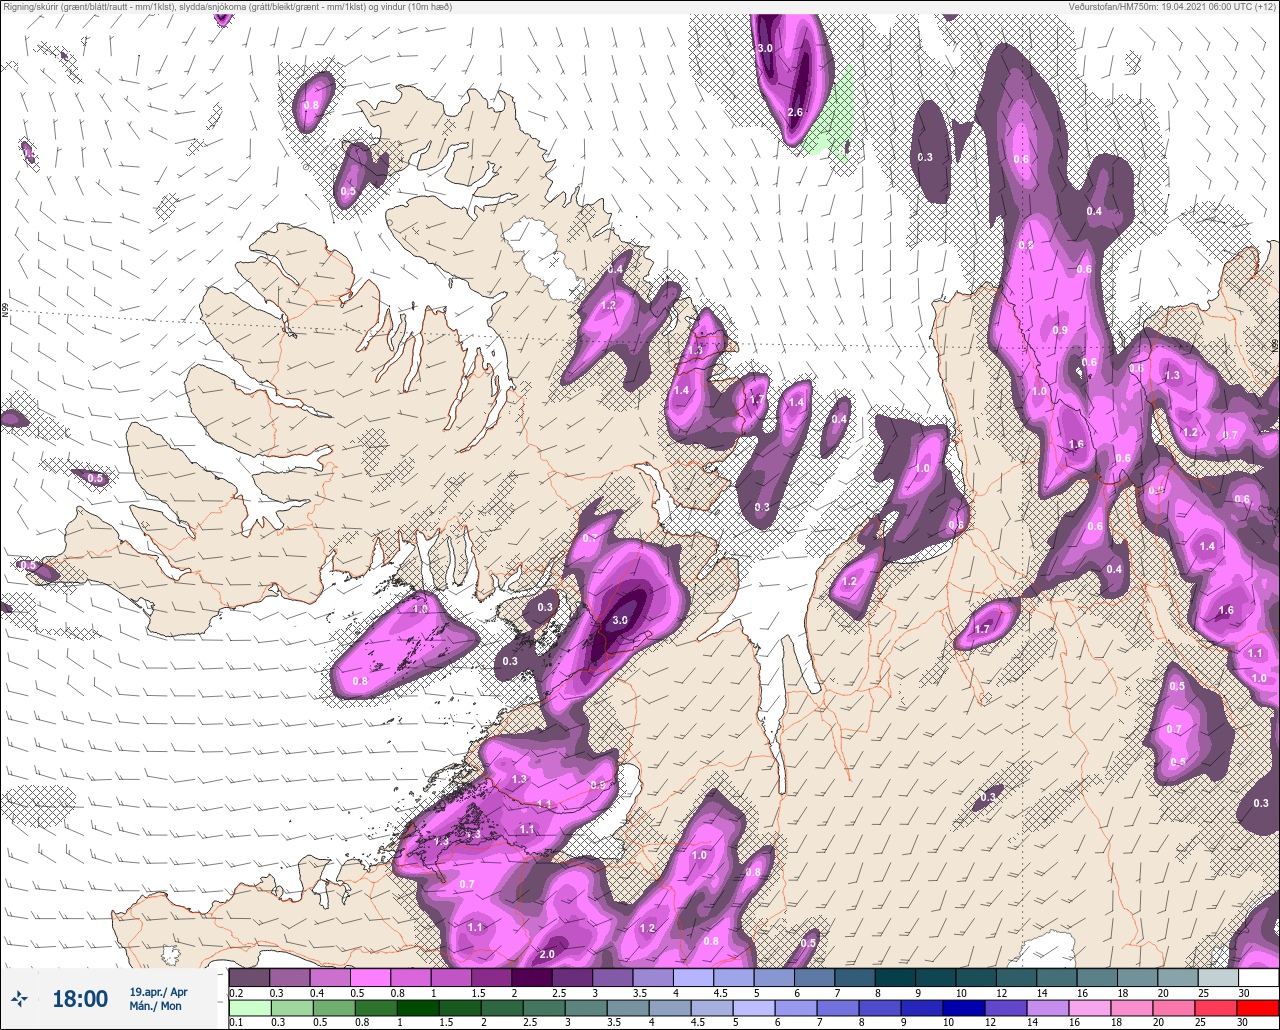Select the pale green rain-scale swatch labeled 0.1

(249, 1007)
